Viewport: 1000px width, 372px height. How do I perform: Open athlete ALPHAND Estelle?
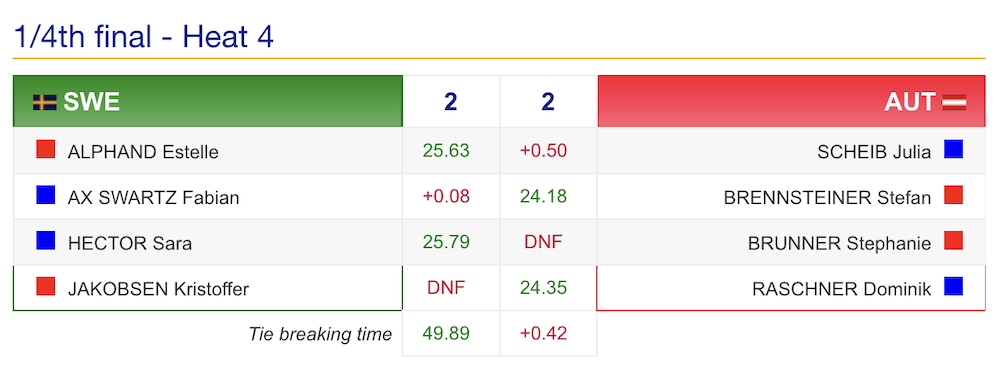[x=143, y=152]
